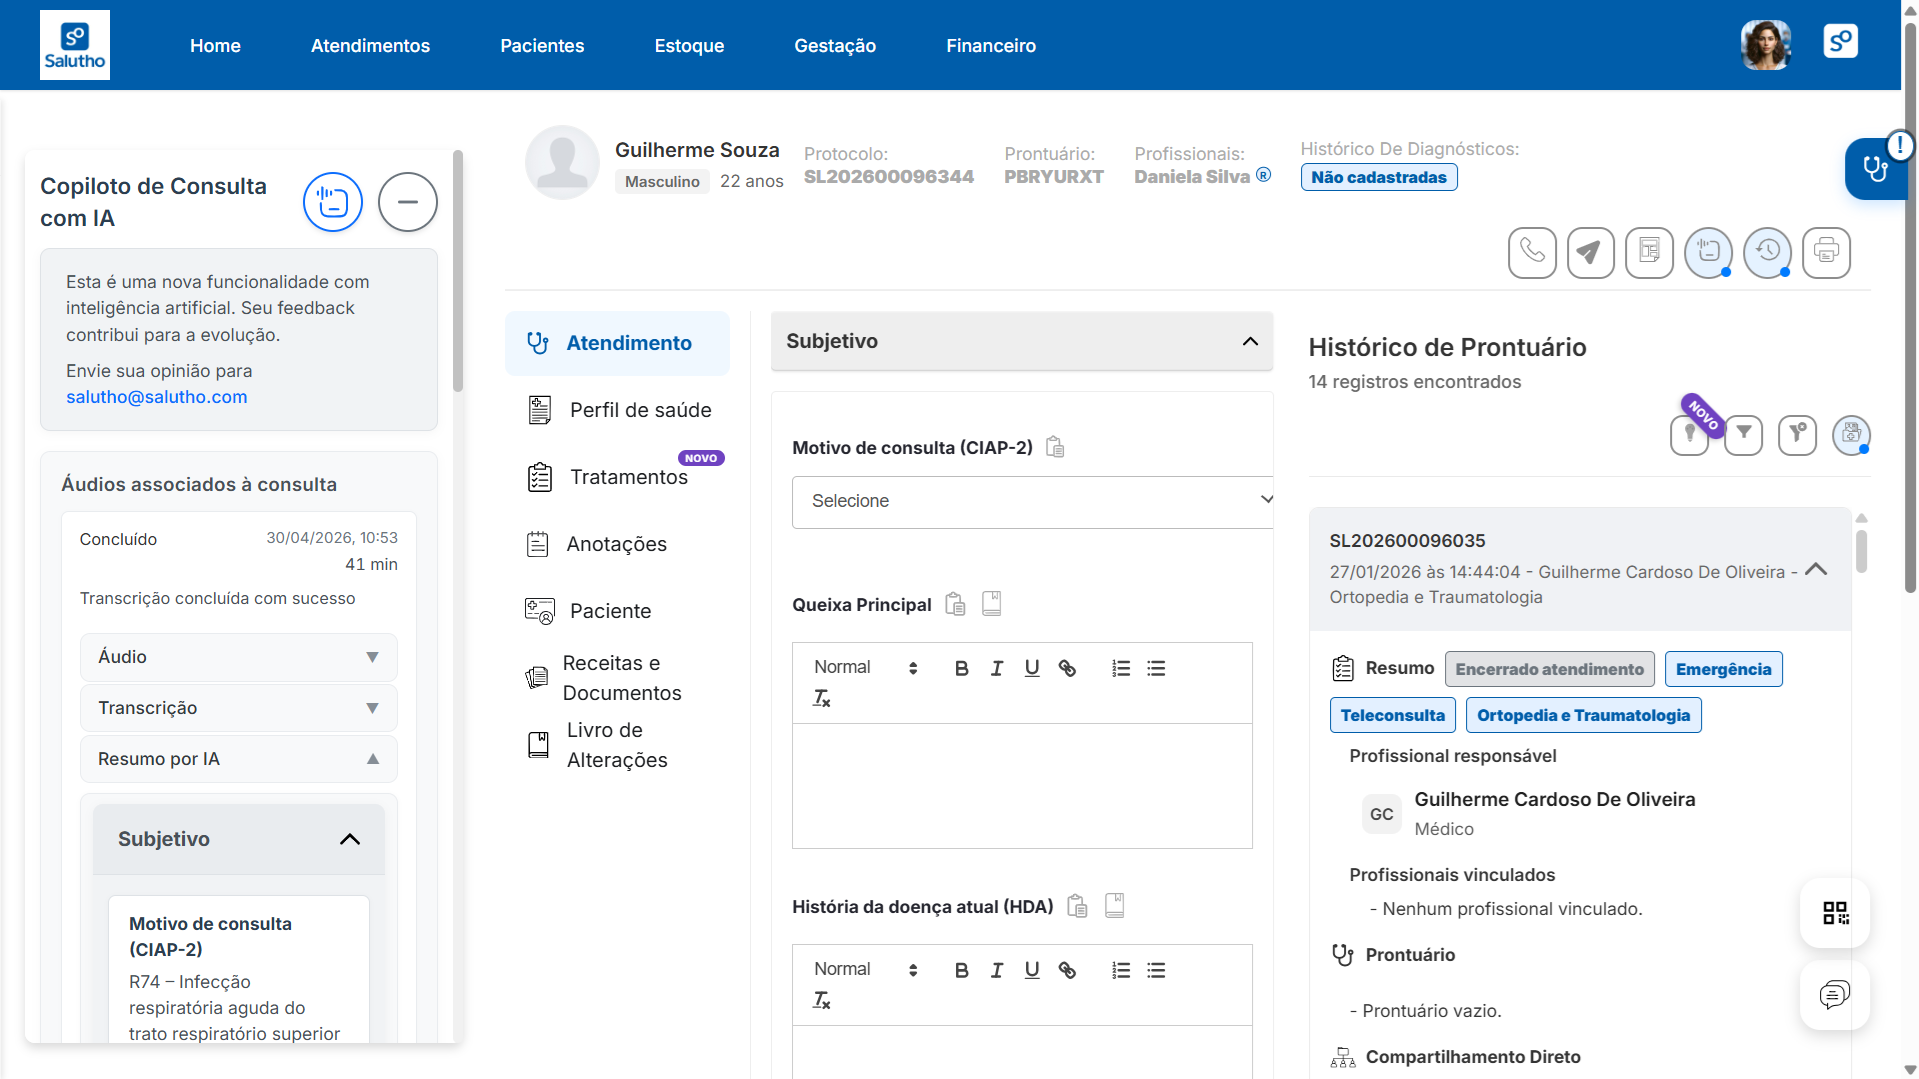The height and width of the screenshot is (1079, 1919).
Task: Click template book icon next to História da doença atual
Action: pos(1115,905)
